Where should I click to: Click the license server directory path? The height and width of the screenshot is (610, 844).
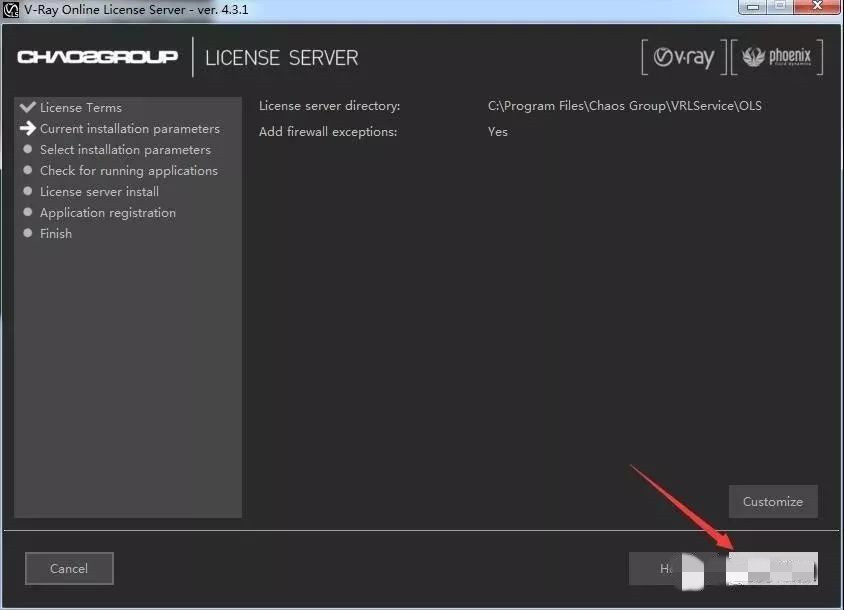(624, 105)
